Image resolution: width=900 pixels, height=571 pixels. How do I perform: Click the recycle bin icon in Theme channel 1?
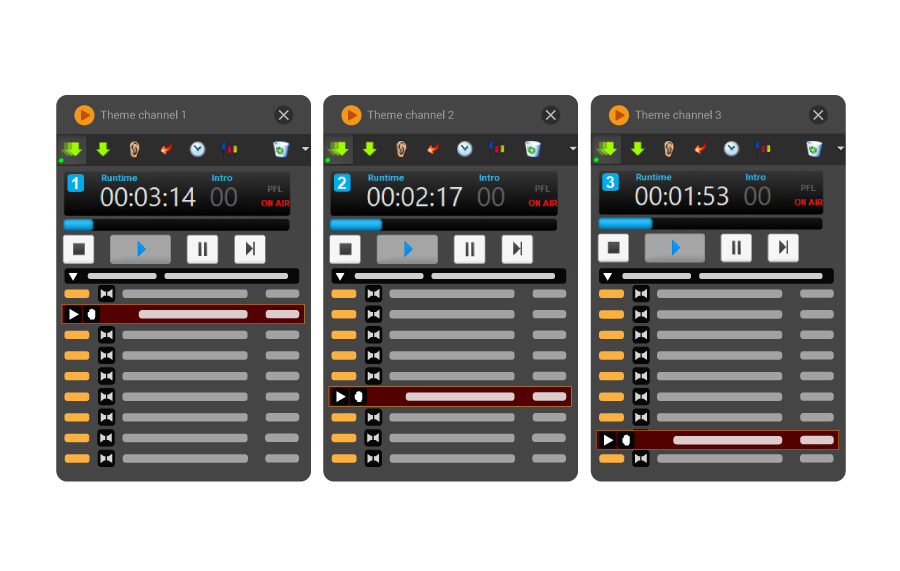click(x=281, y=149)
